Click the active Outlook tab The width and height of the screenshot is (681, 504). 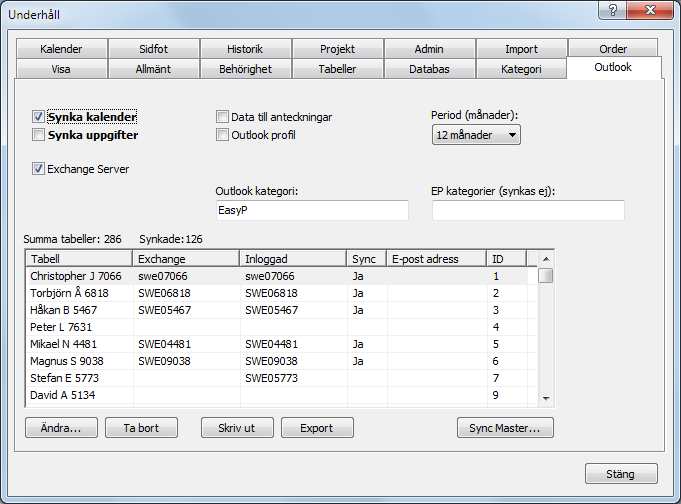click(x=613, y=67)
